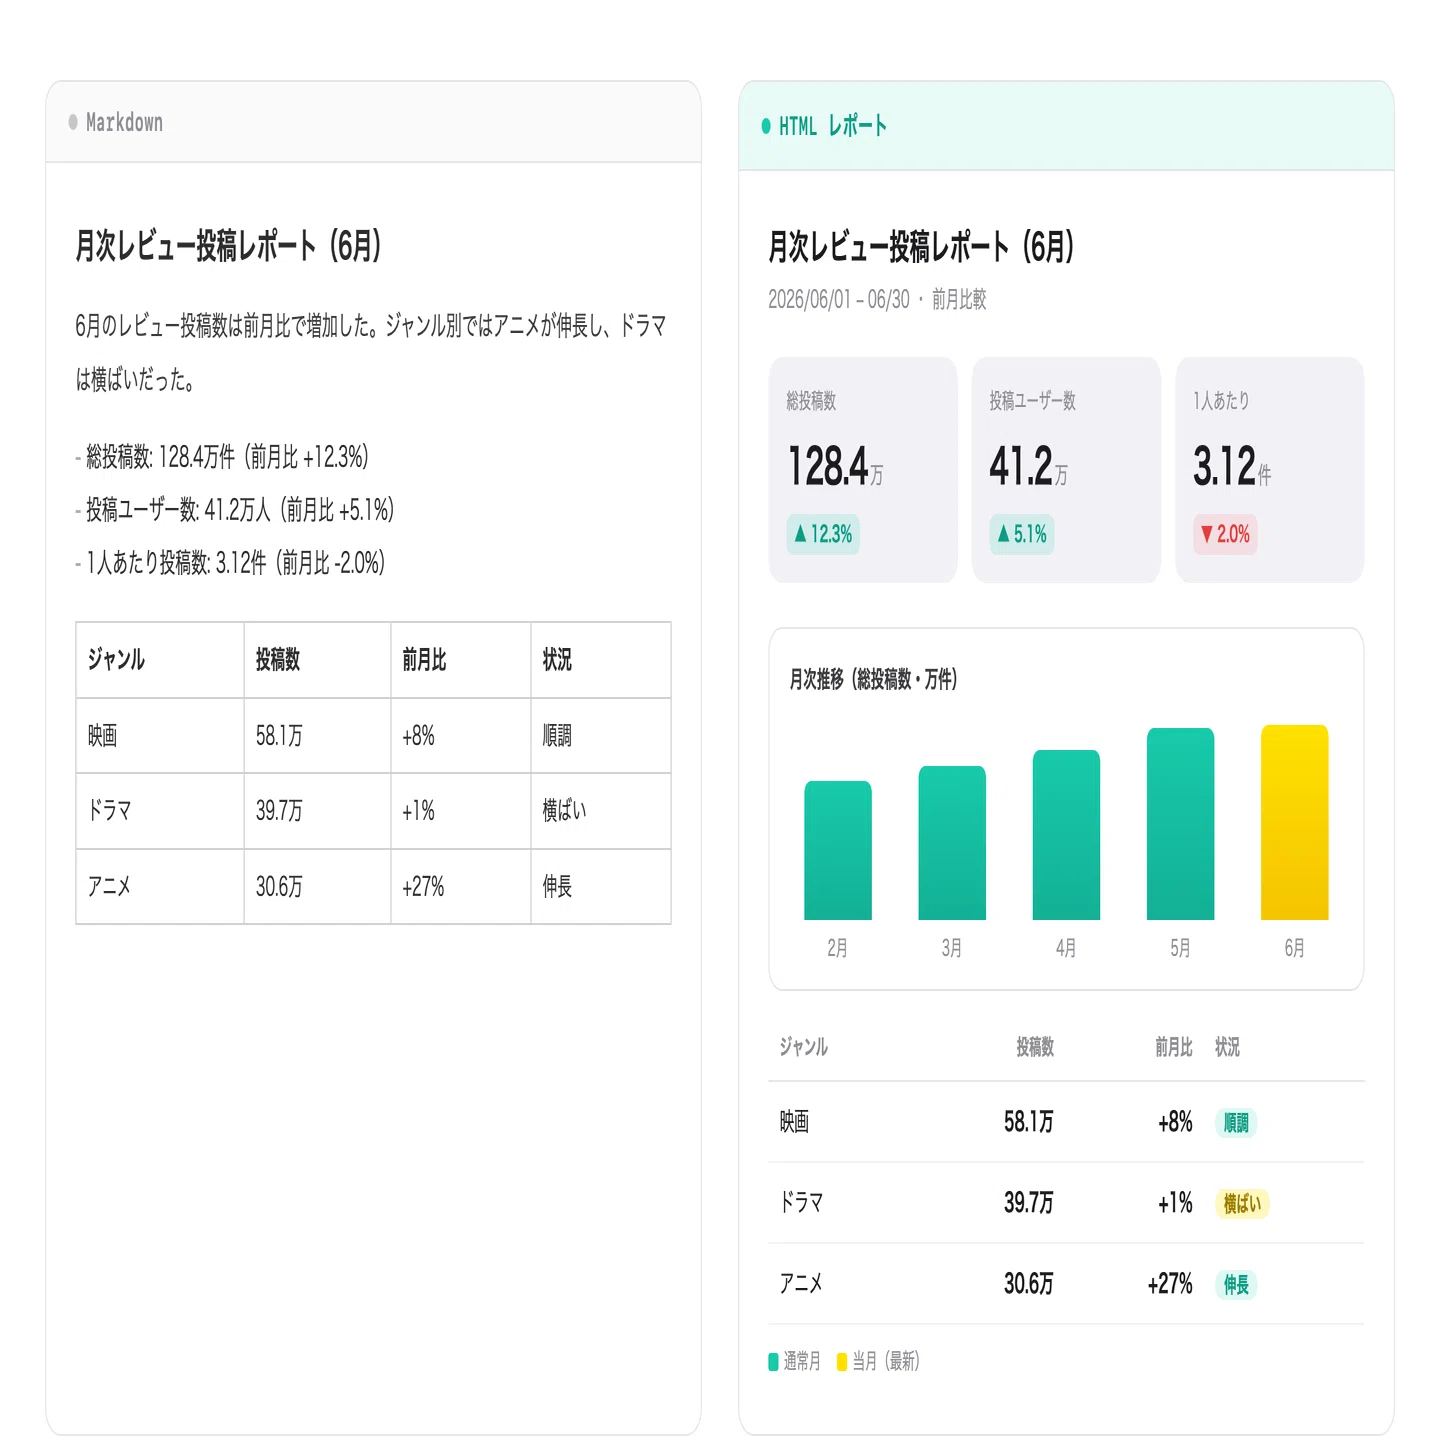Viewport: 1440px width, 1440px height.
Task: Click the HTML report title 月次レビュー投稿レポート
Action: coord(921,246)
